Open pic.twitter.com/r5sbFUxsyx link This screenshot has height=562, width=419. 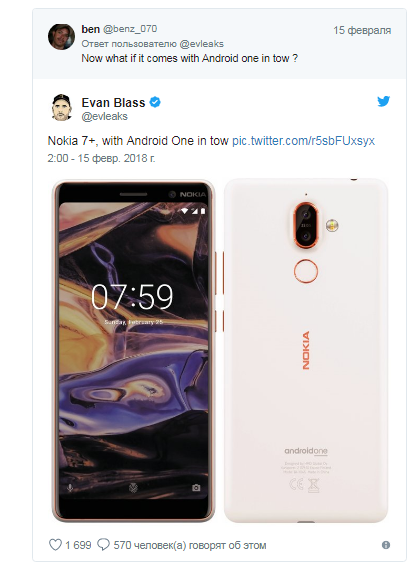click(x=303, y=140)
